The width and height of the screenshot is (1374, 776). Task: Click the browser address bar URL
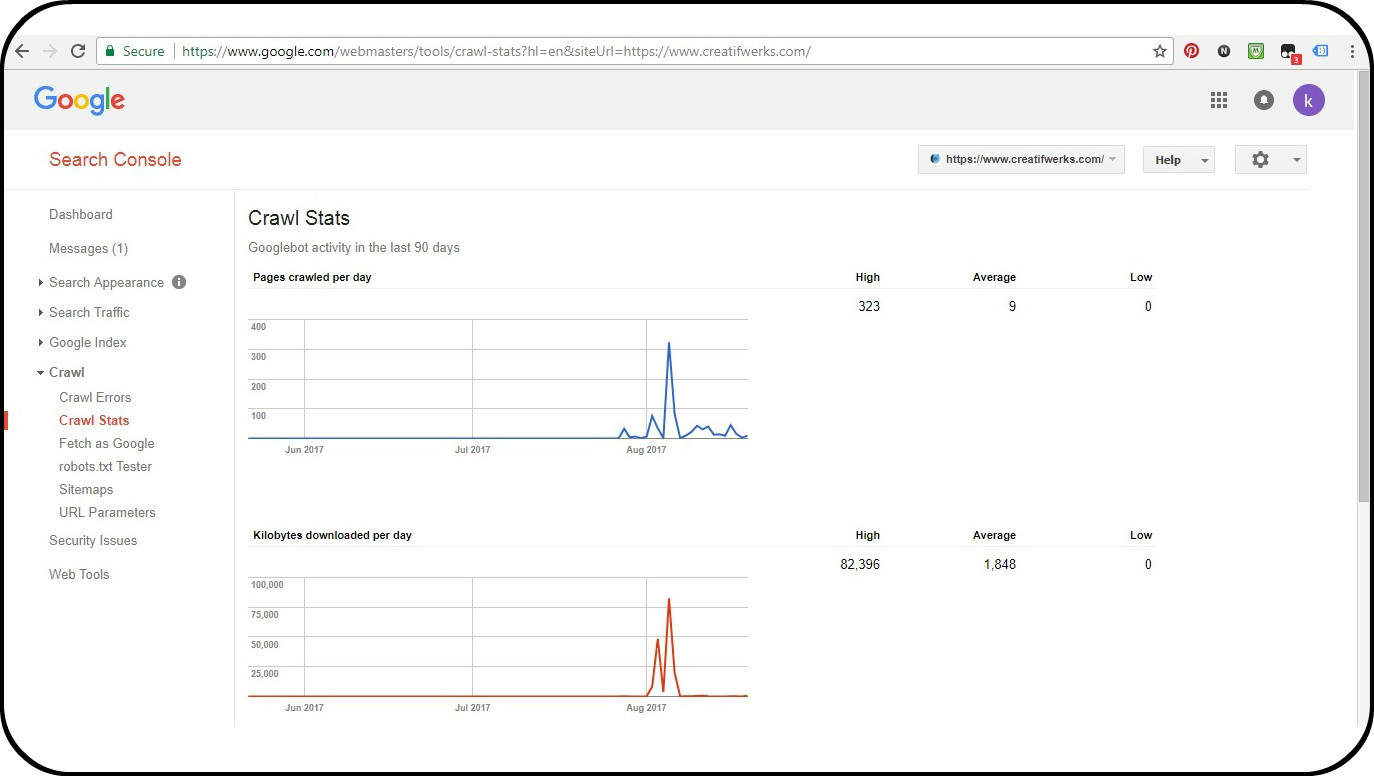[x=496, y=51]
